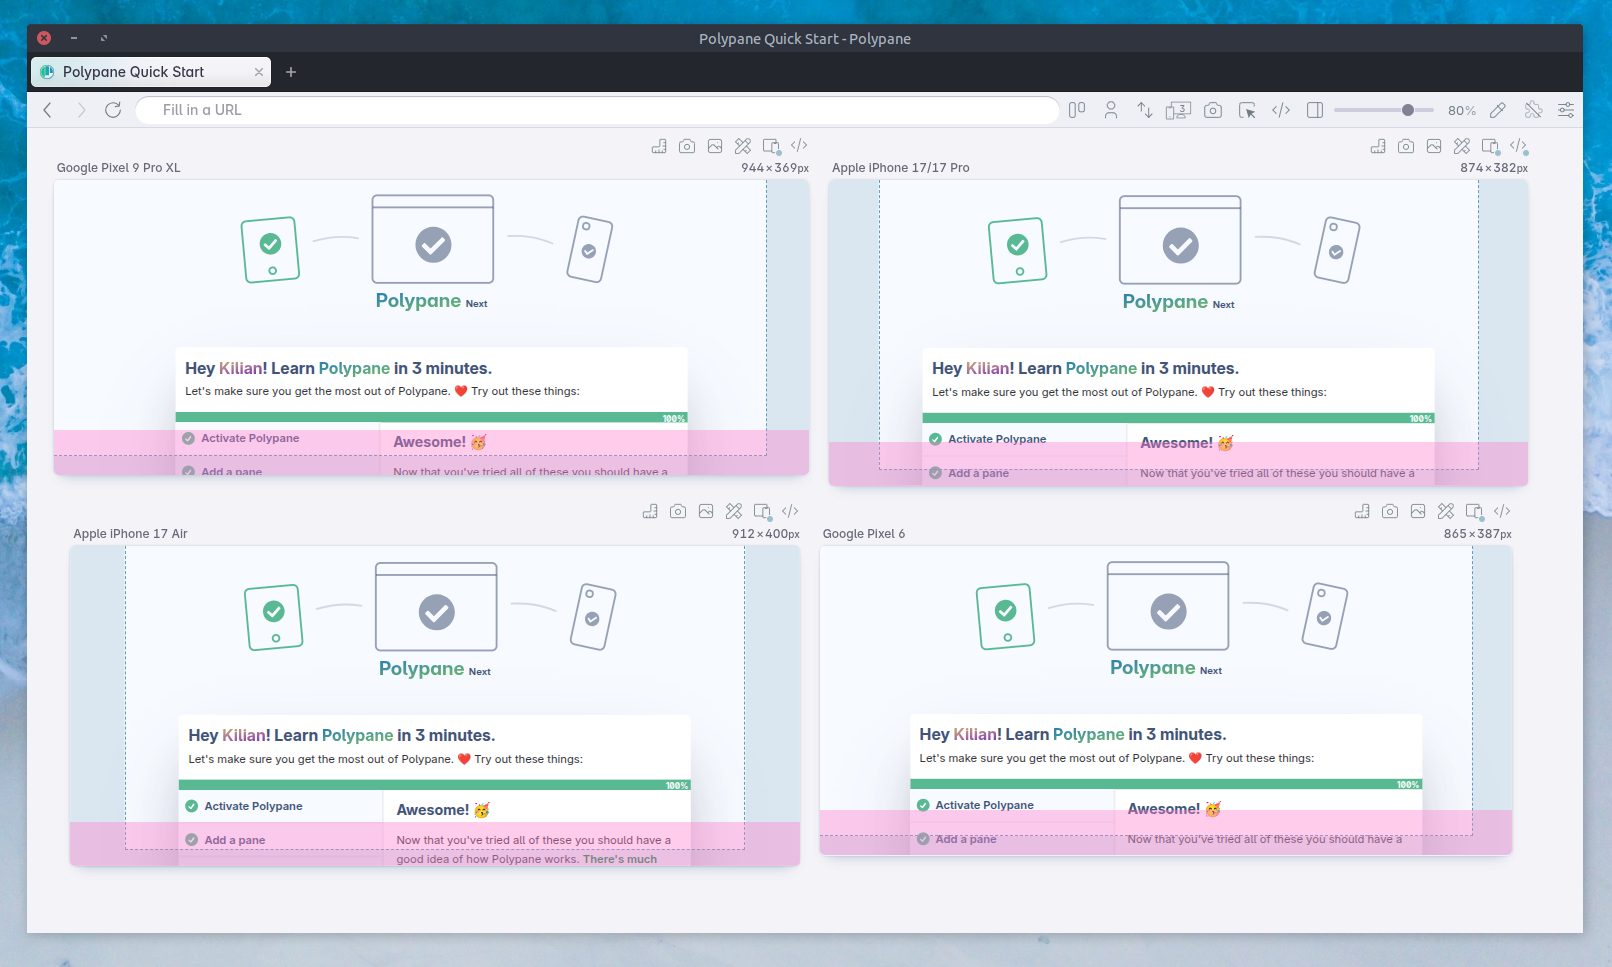Screenshot the Google Pixel 6 pane
This screenshot has height=967, width=1612.
point(1390,511)
